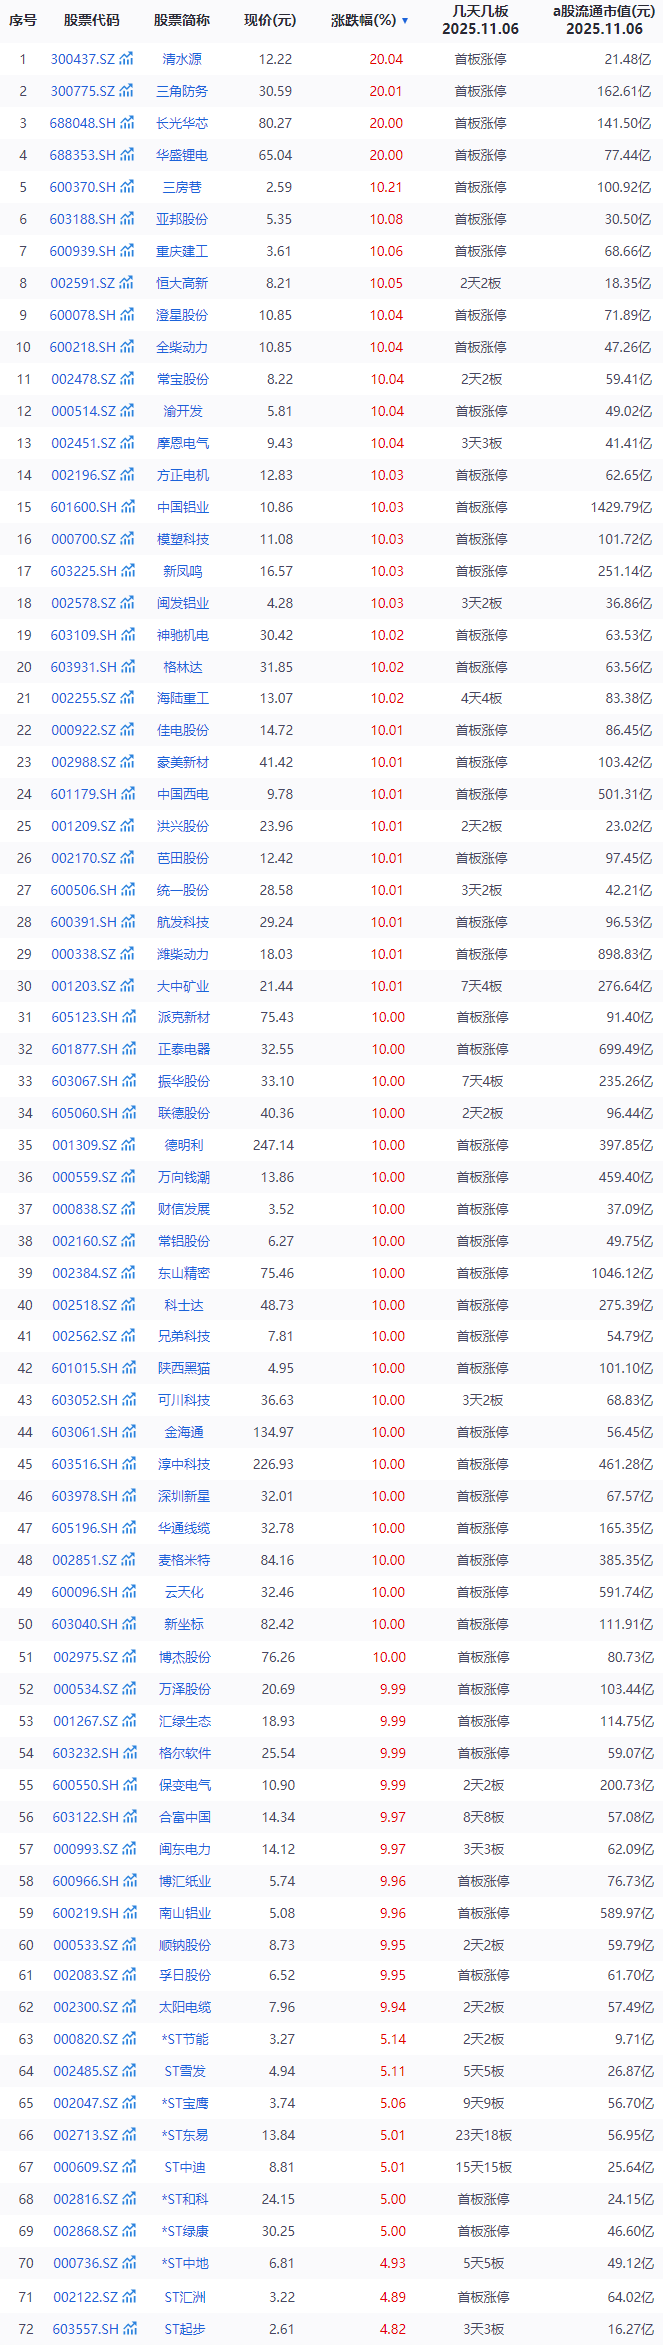This screenshot has height=2347, width=663.
Task: Click the chart icon for 603557.SH
Action: tap(129, 2329)
